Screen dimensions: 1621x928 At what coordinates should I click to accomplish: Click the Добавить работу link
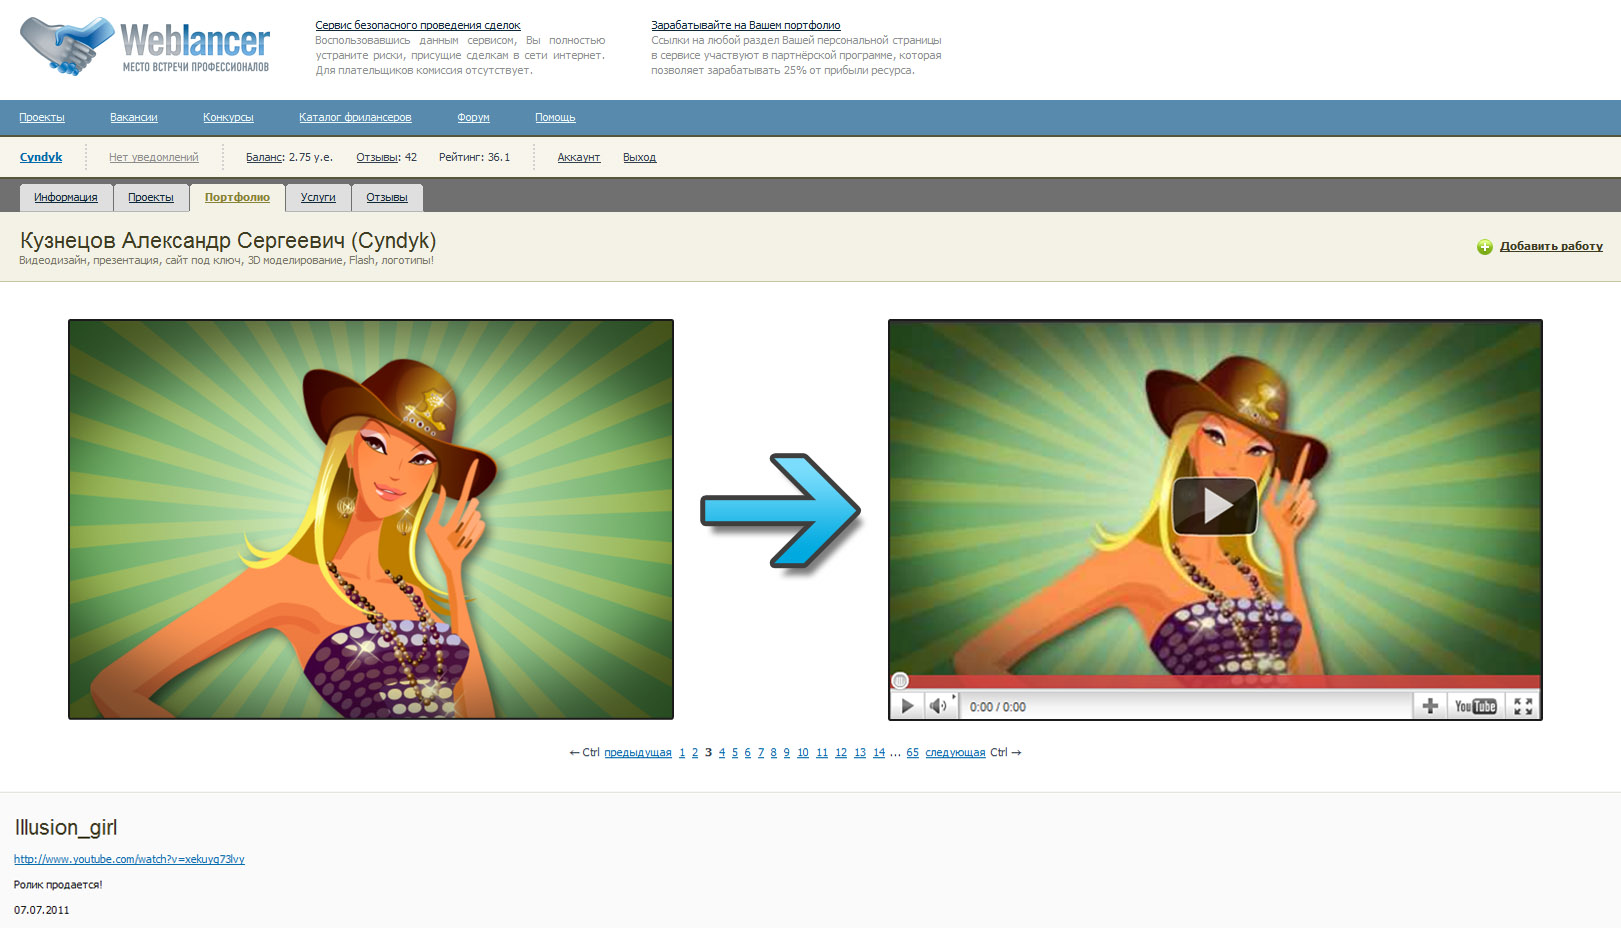tap(1551, 246)
